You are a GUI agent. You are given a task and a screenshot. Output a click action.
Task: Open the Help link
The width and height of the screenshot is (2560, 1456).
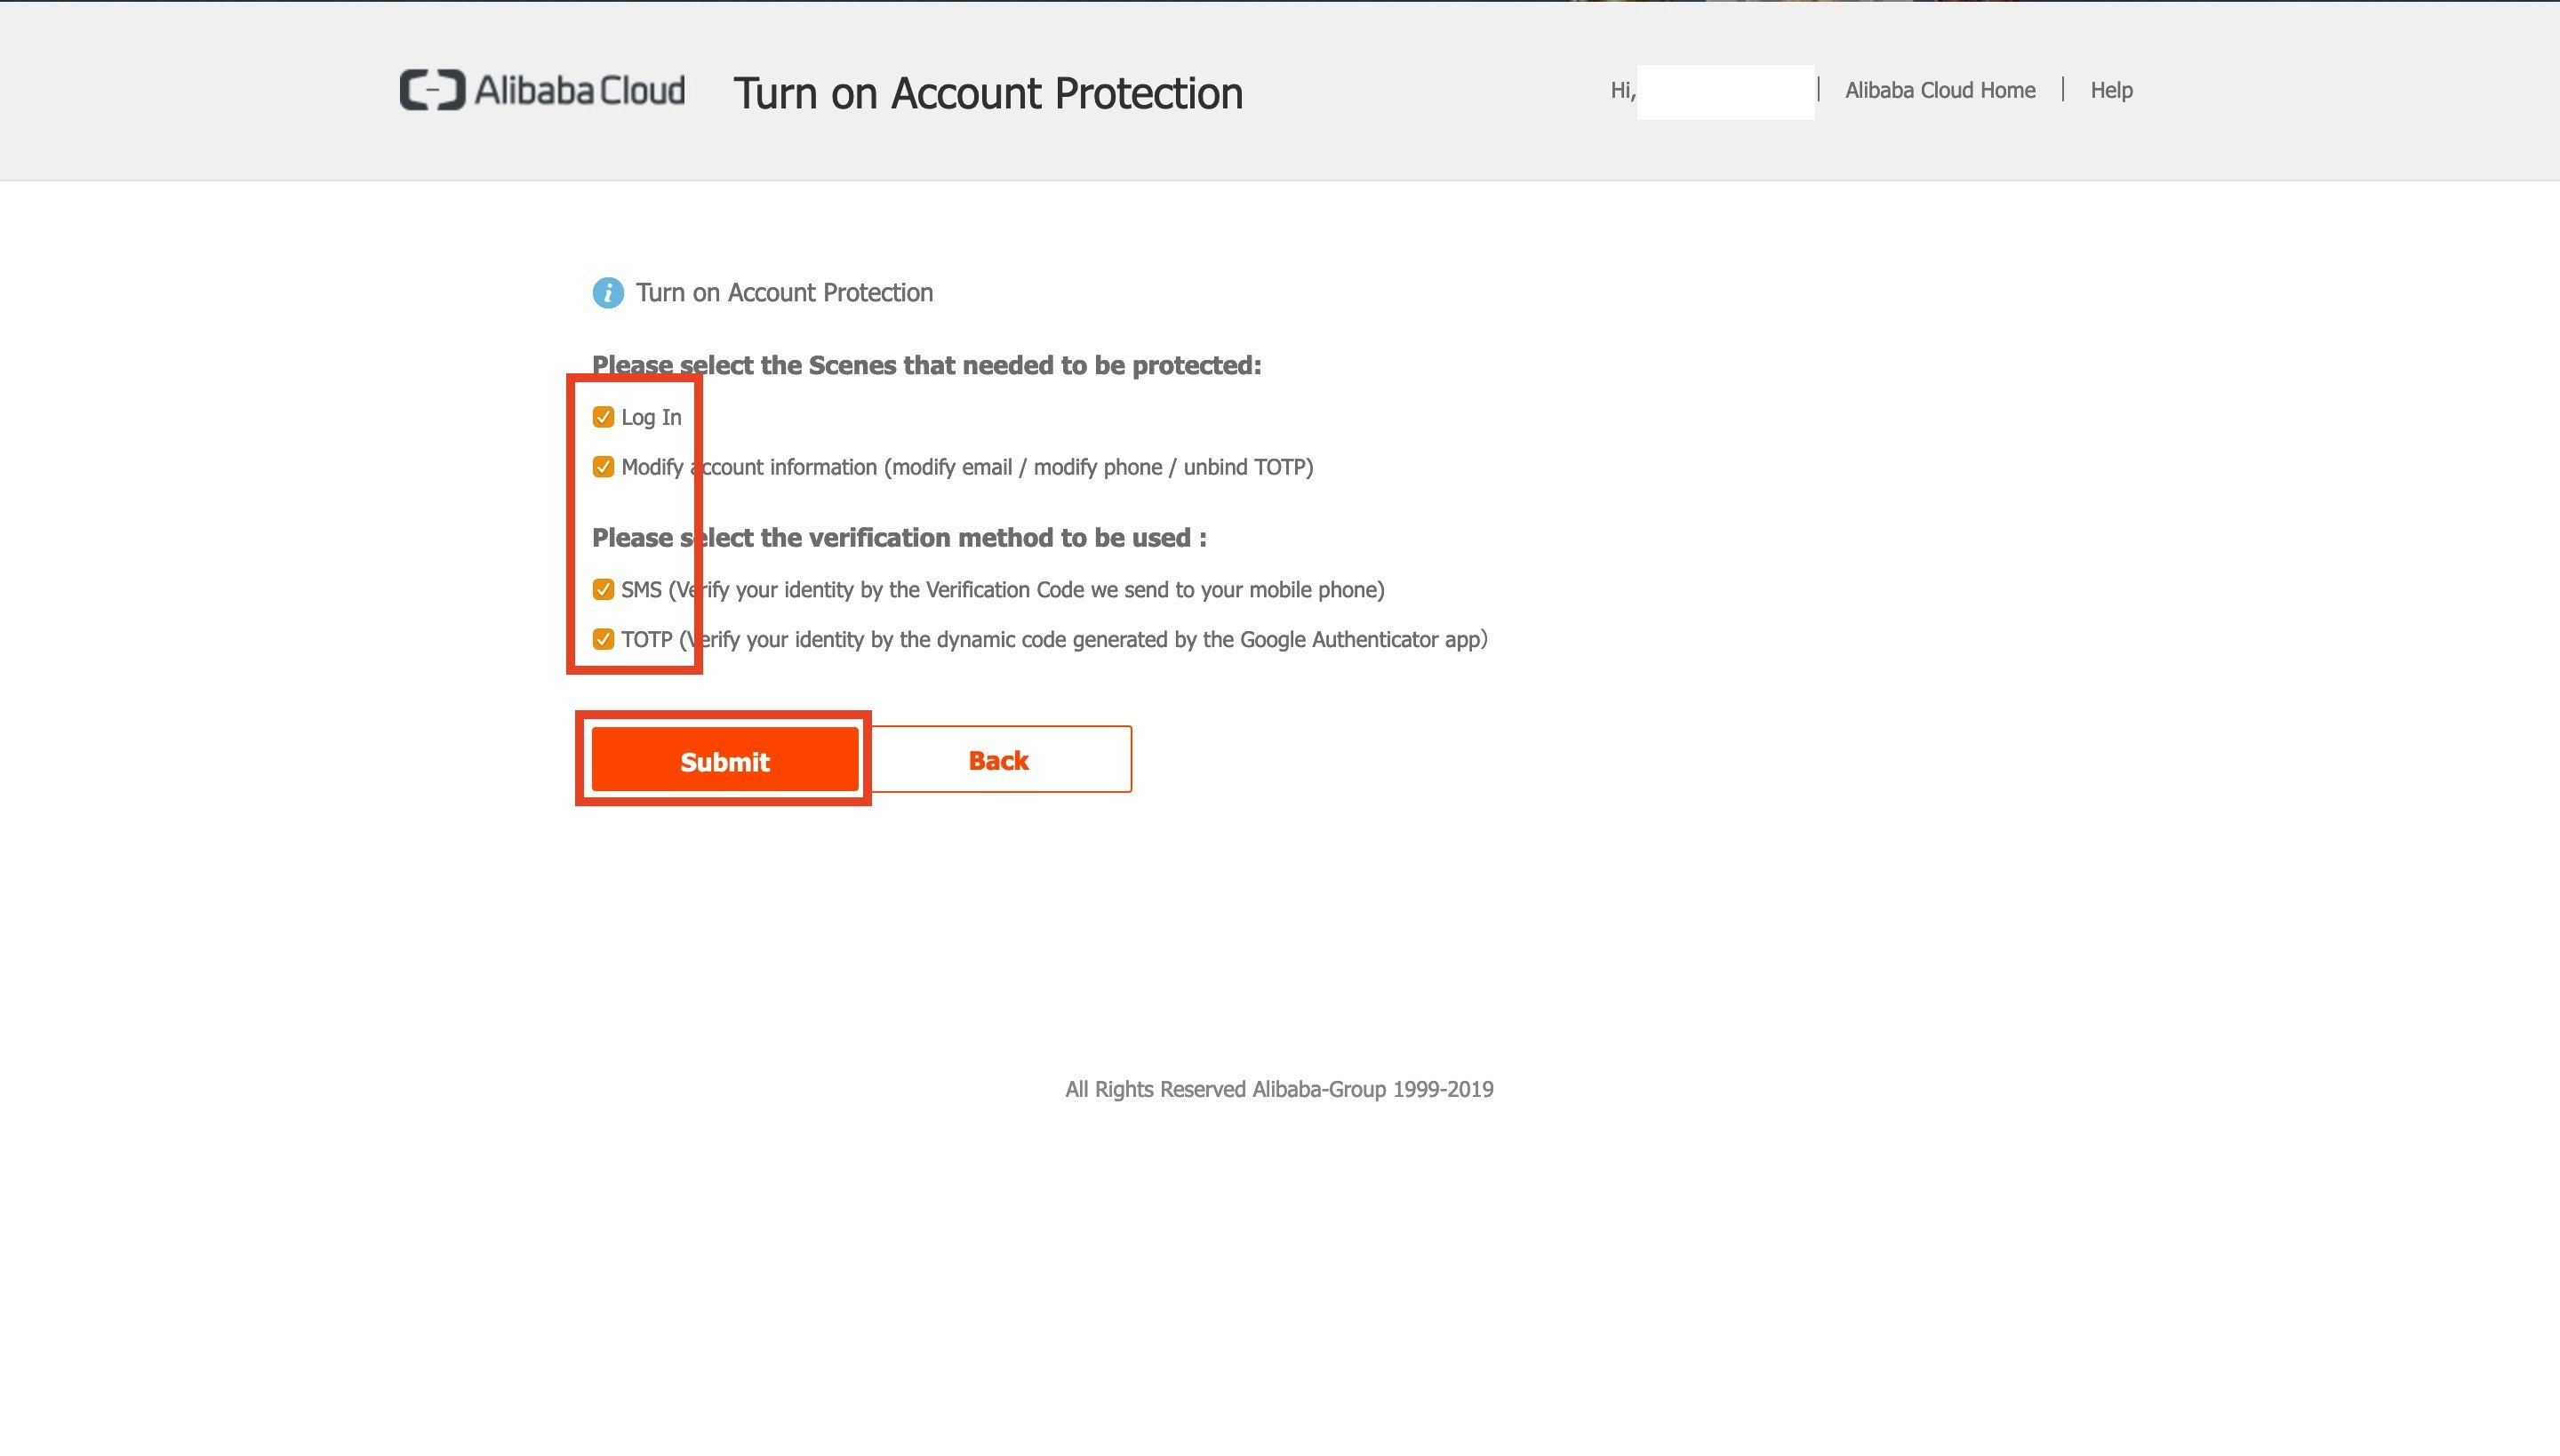[2111, 91]
